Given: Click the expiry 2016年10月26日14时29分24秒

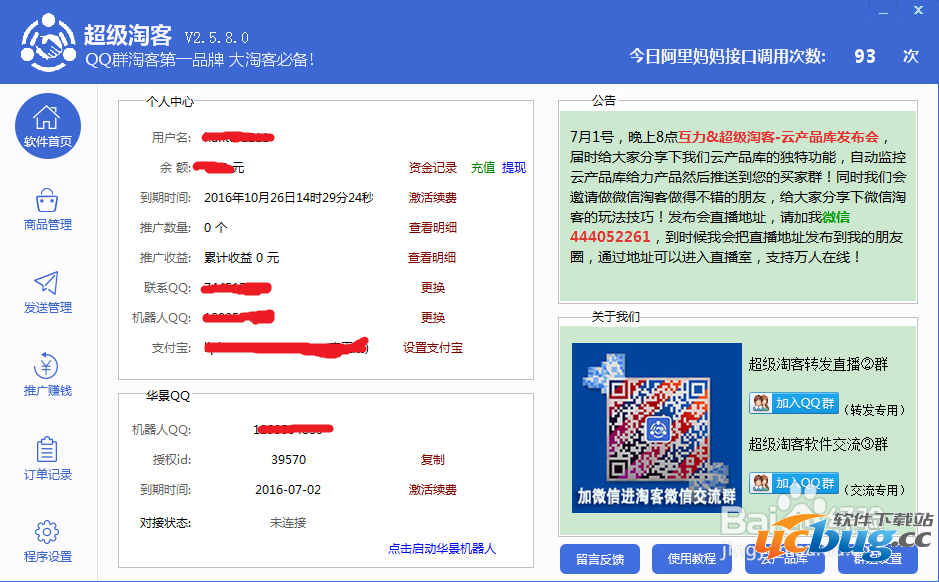Looking at the screenshot, I should [289, 198].
